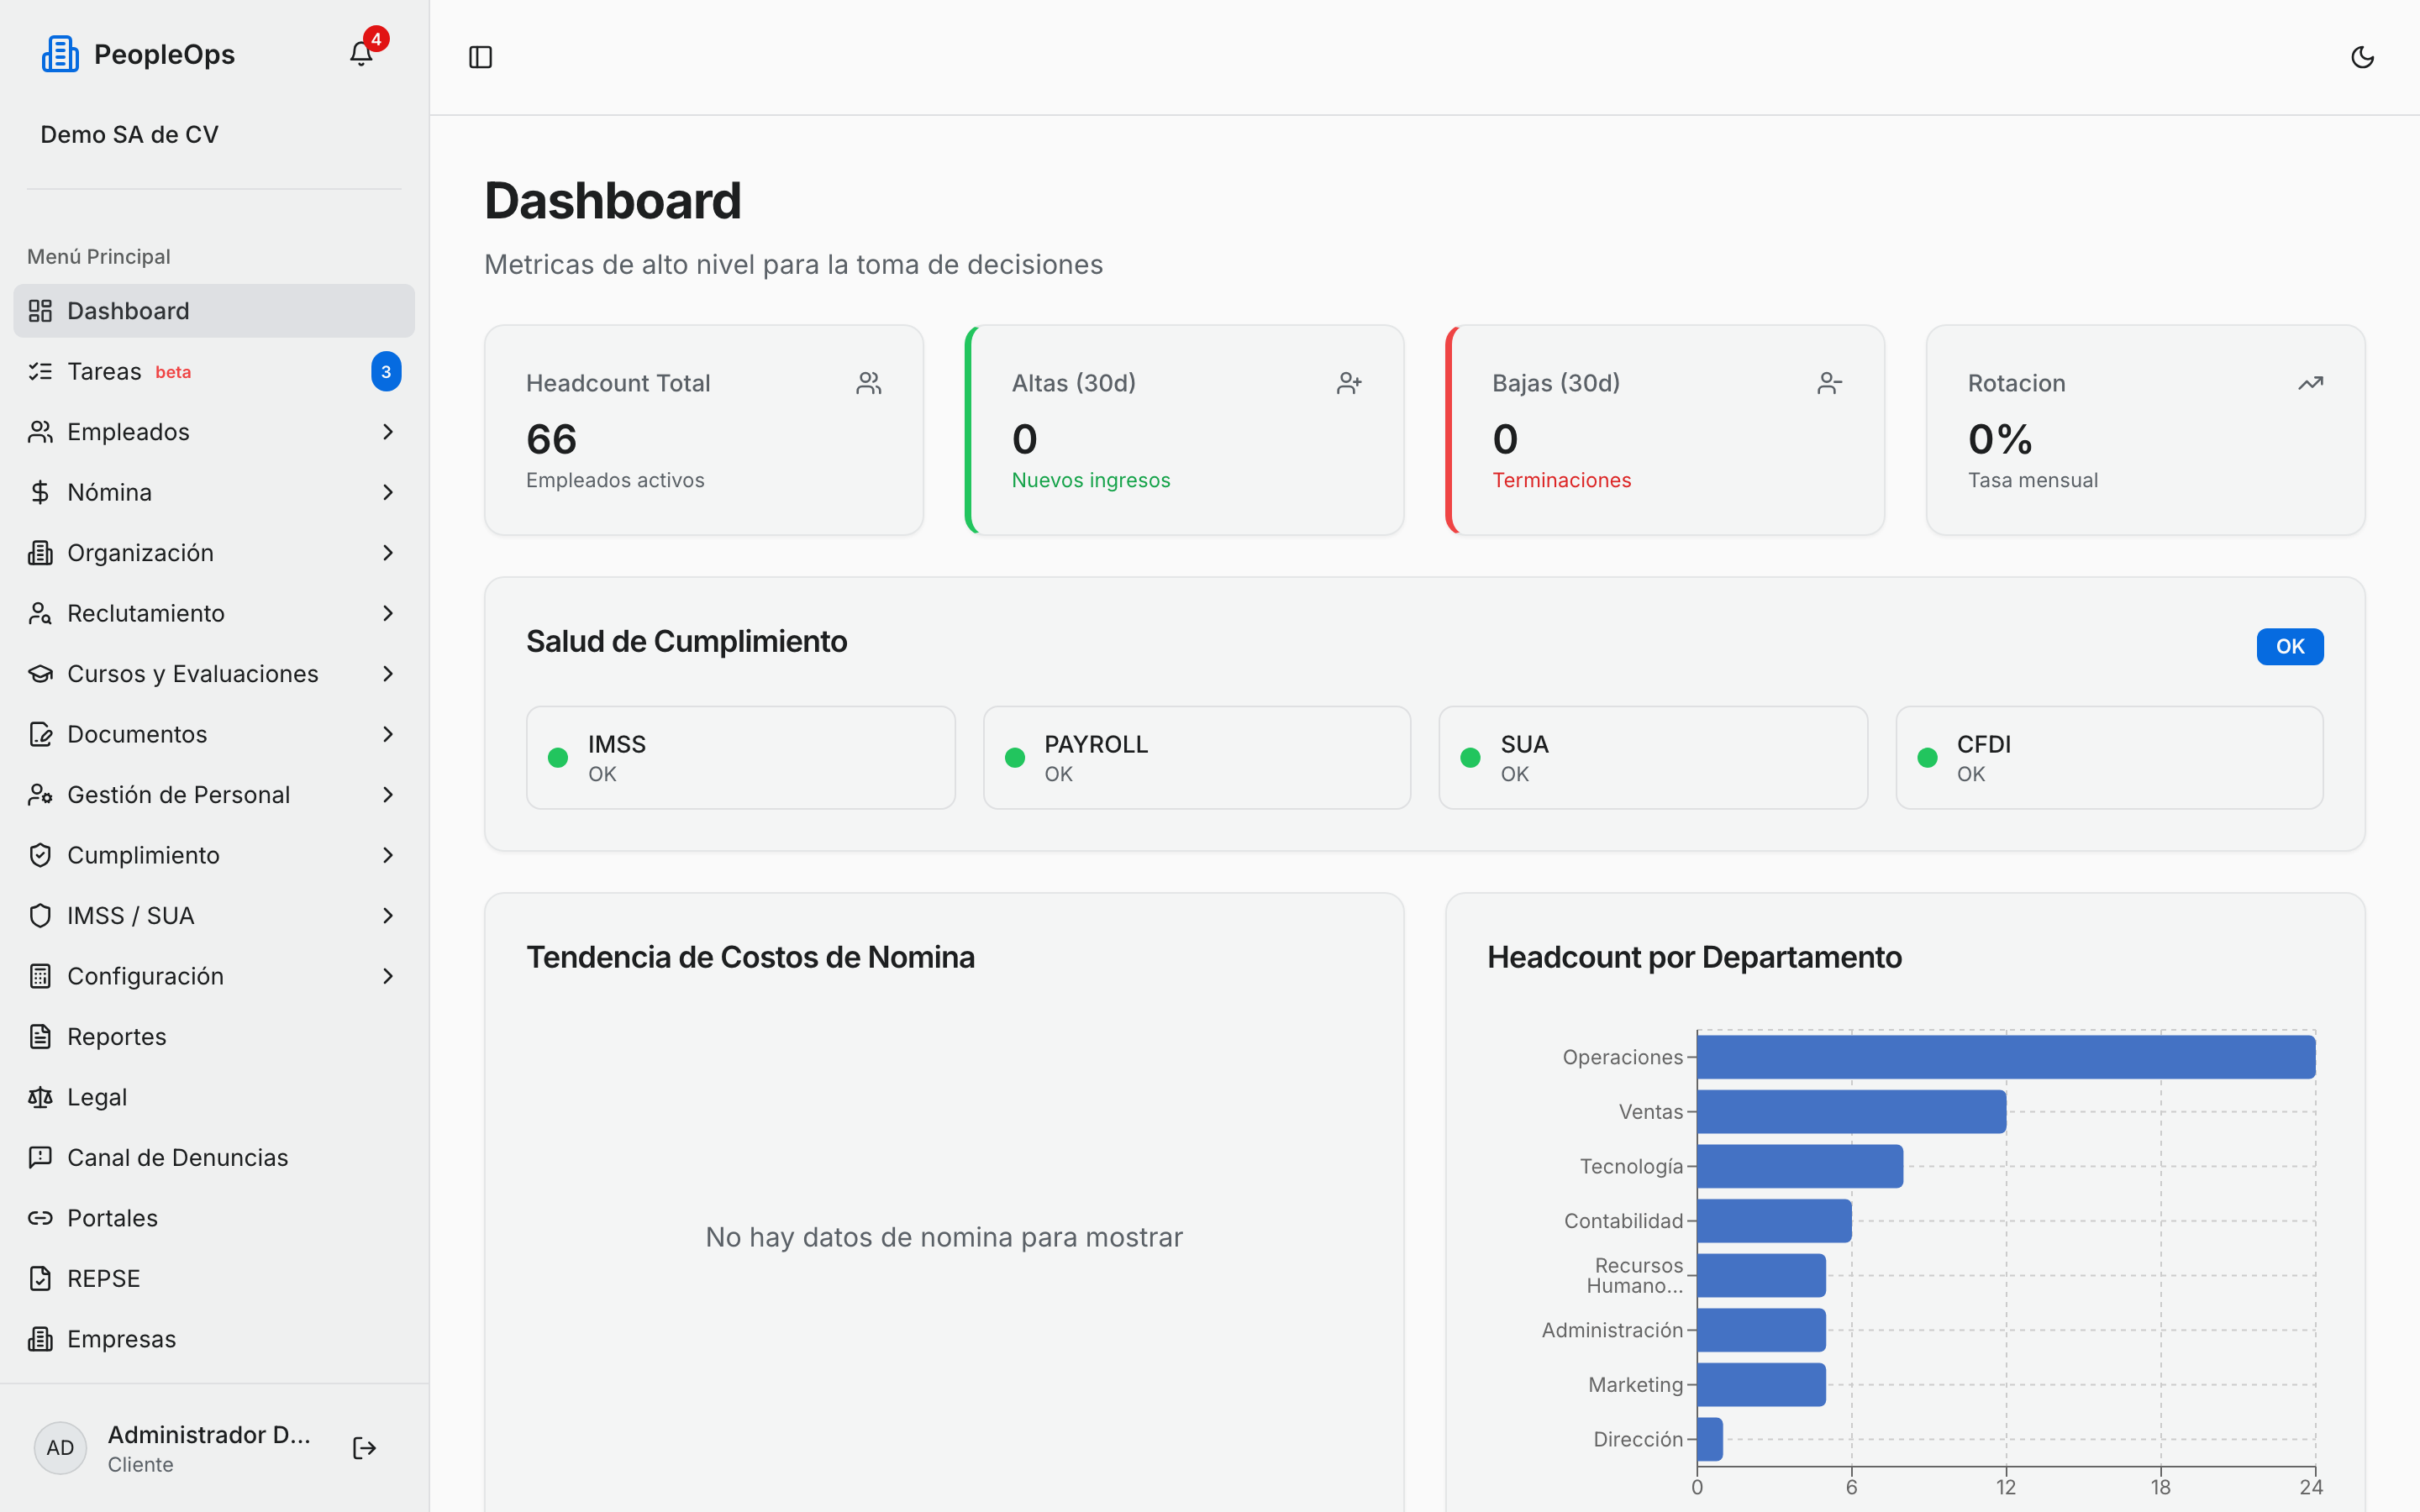Expand the Empleados submenu chevron
Image resolution: width=2420 pixels, height=1512 pixels.
[x=388, y=432]
